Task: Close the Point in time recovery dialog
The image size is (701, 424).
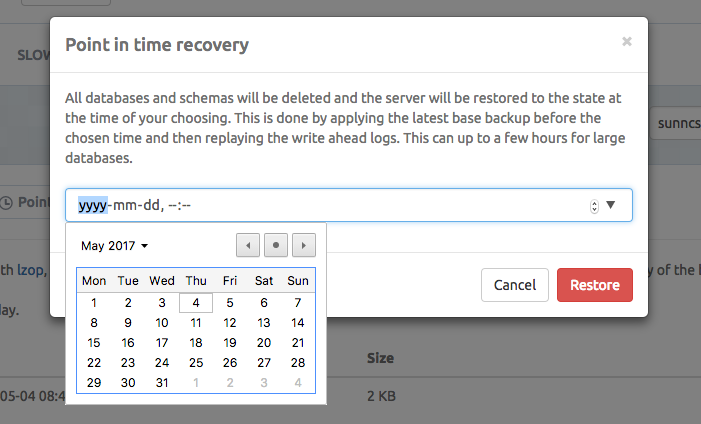Action: coord(626,42)
